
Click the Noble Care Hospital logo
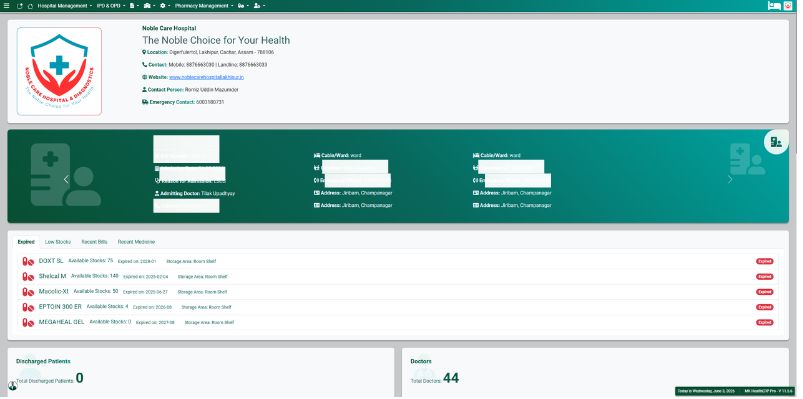[x=59, y=71]
